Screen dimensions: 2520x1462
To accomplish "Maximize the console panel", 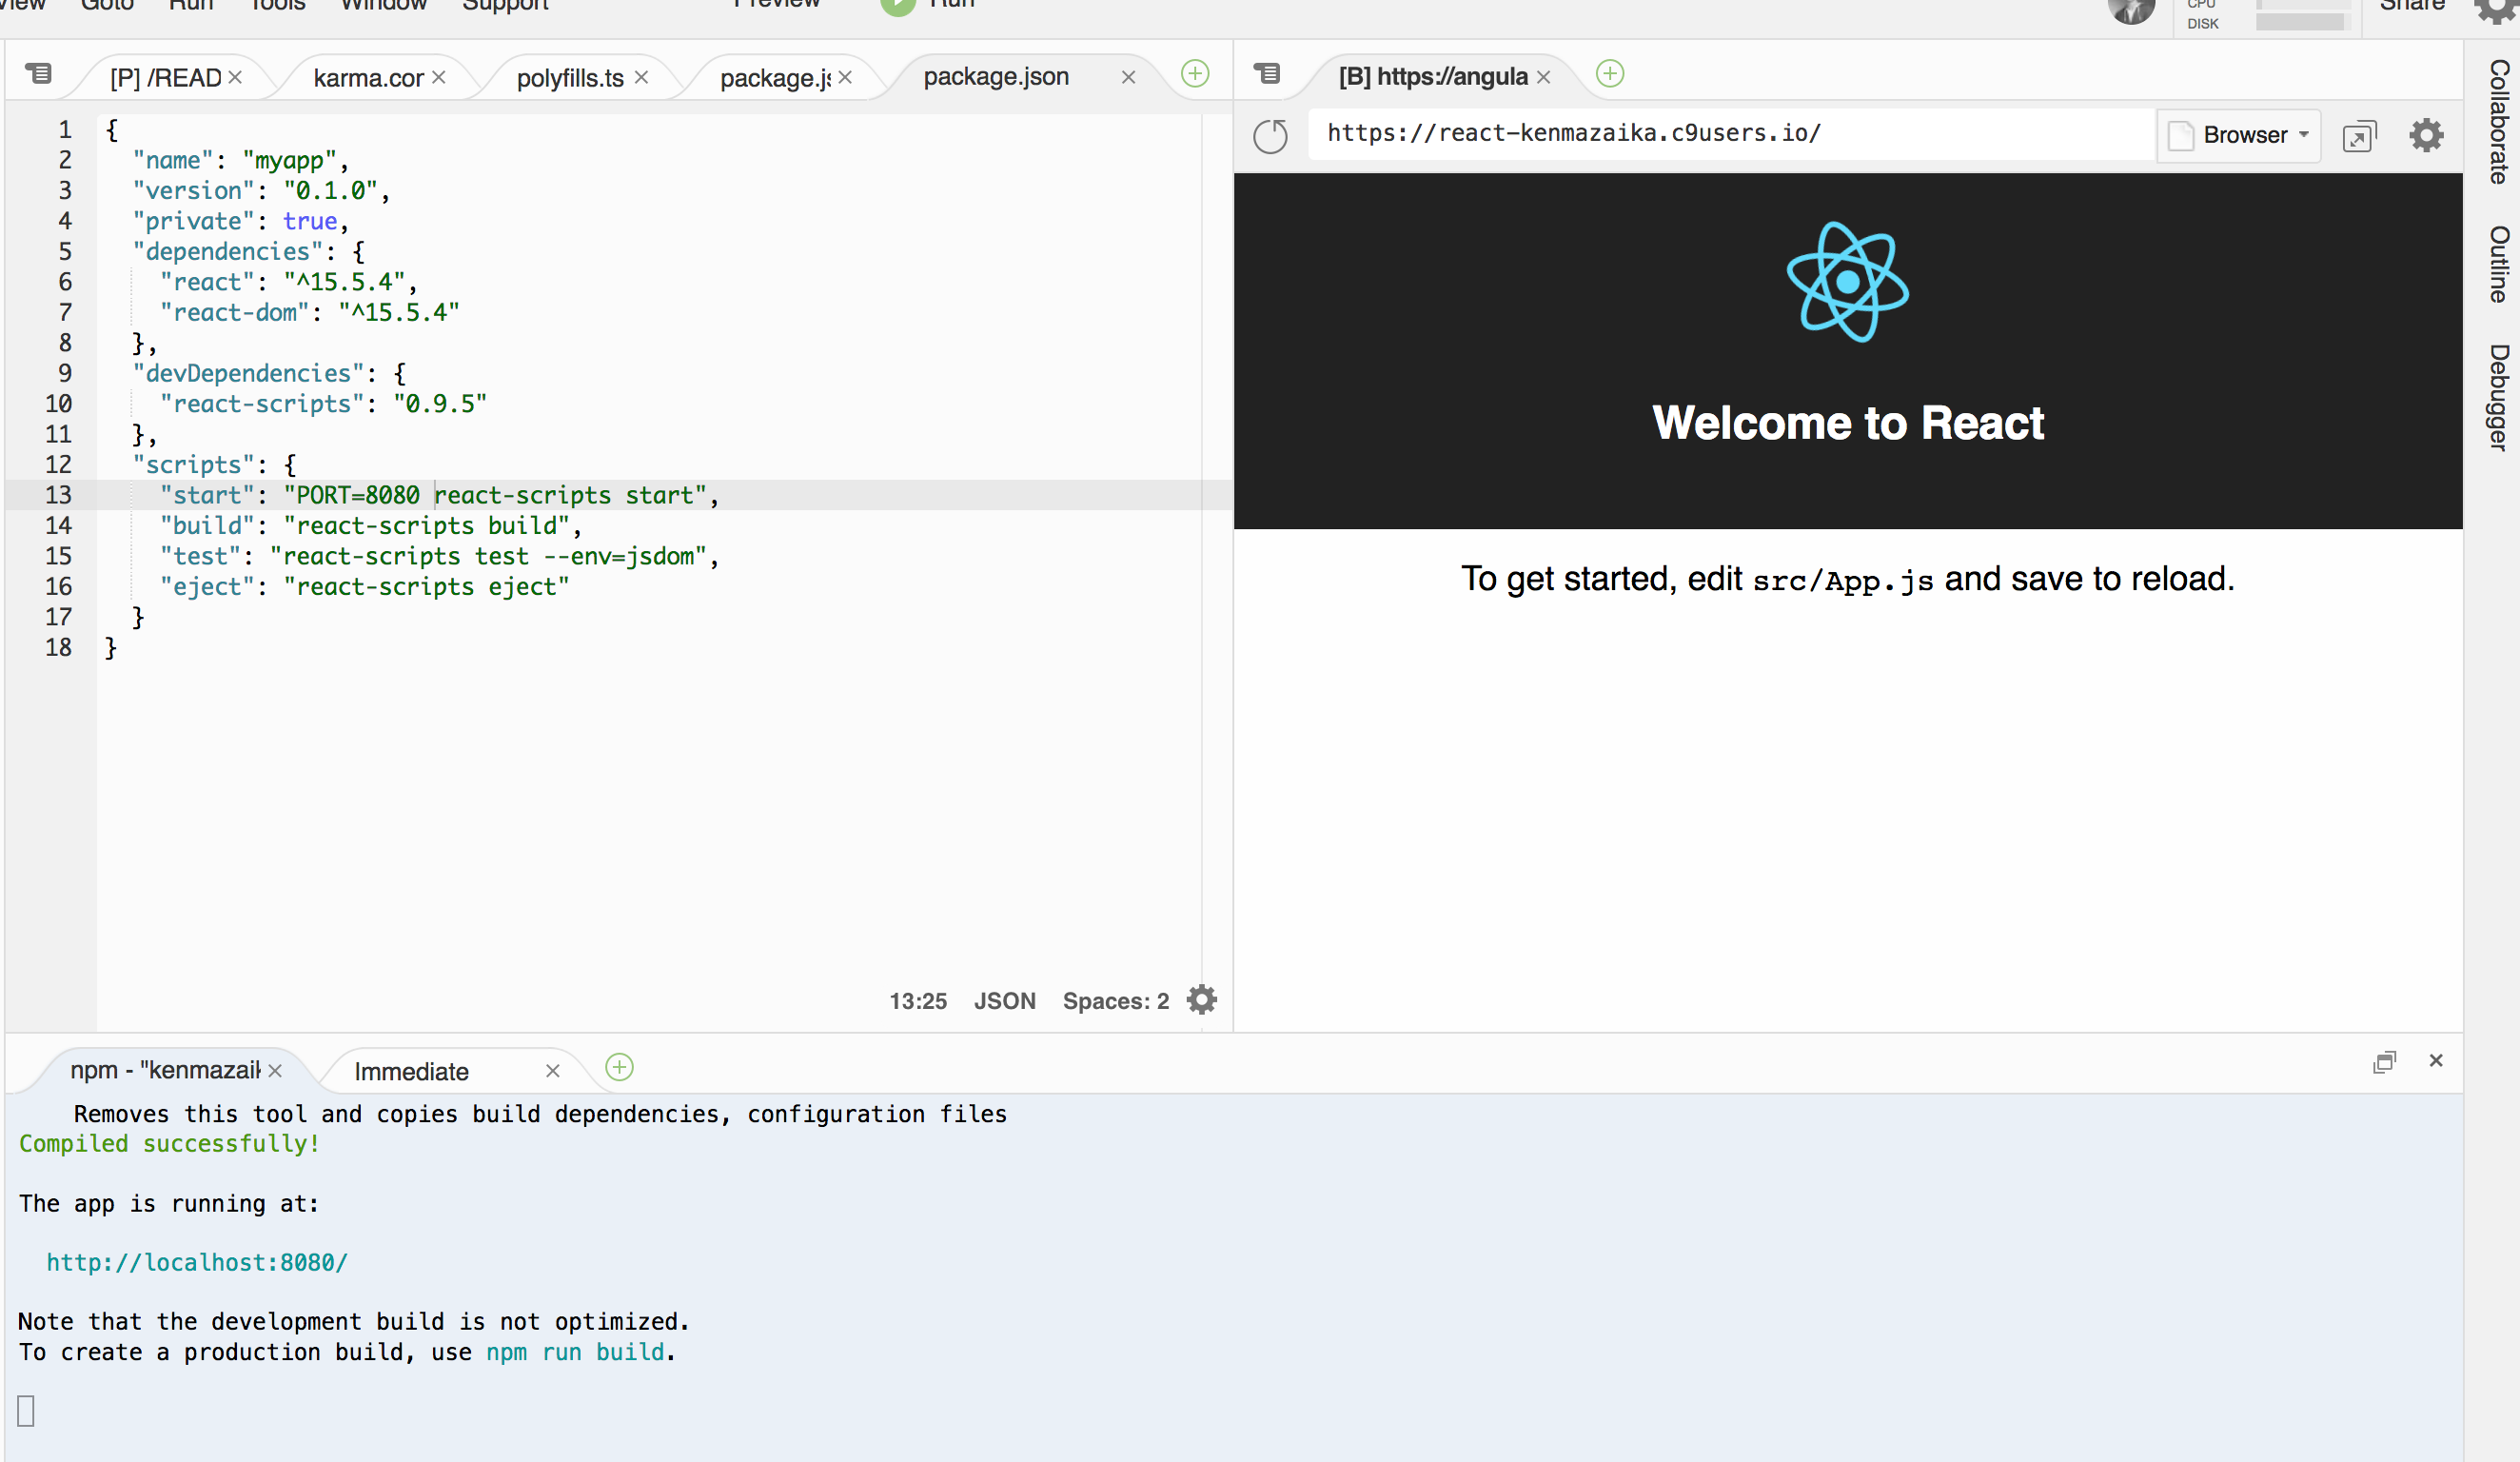I will [x=2384, y=1062].
